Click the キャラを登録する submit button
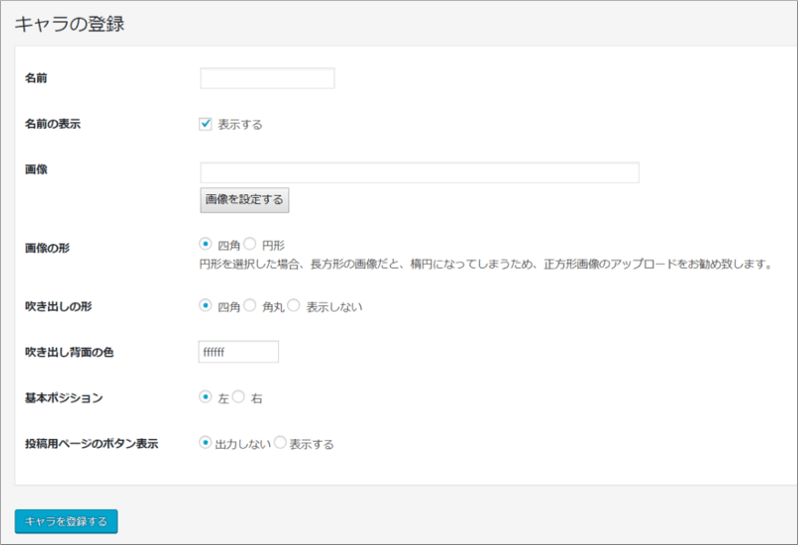This screenshot has width=798, height=545. (66, 522)
